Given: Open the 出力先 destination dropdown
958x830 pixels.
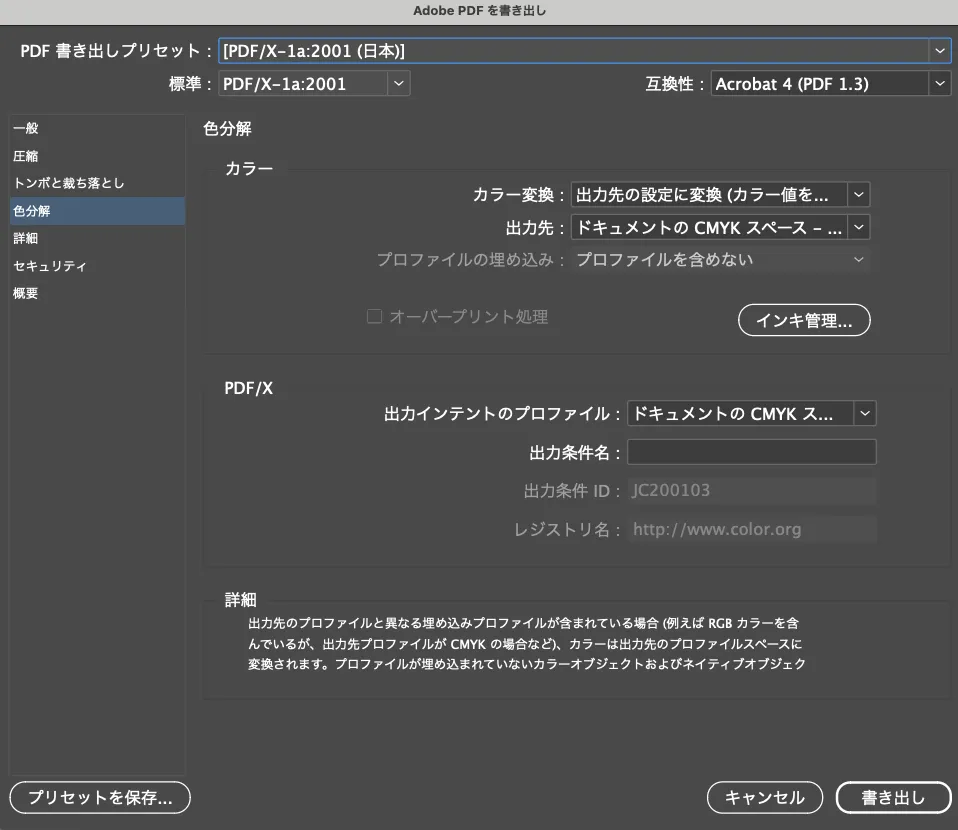Looking at the screenshot, I should (x=857, y=227).
